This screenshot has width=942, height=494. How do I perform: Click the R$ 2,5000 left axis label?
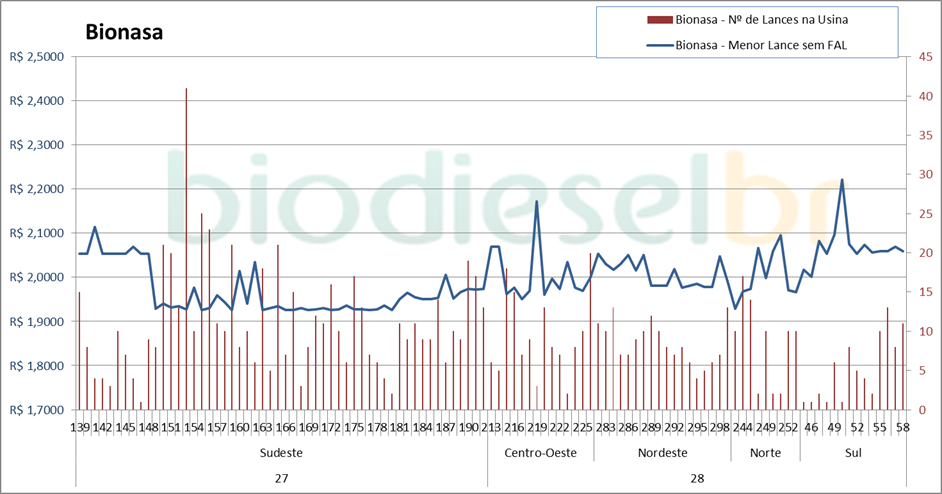pyautogui.click(x=36, y=57)
